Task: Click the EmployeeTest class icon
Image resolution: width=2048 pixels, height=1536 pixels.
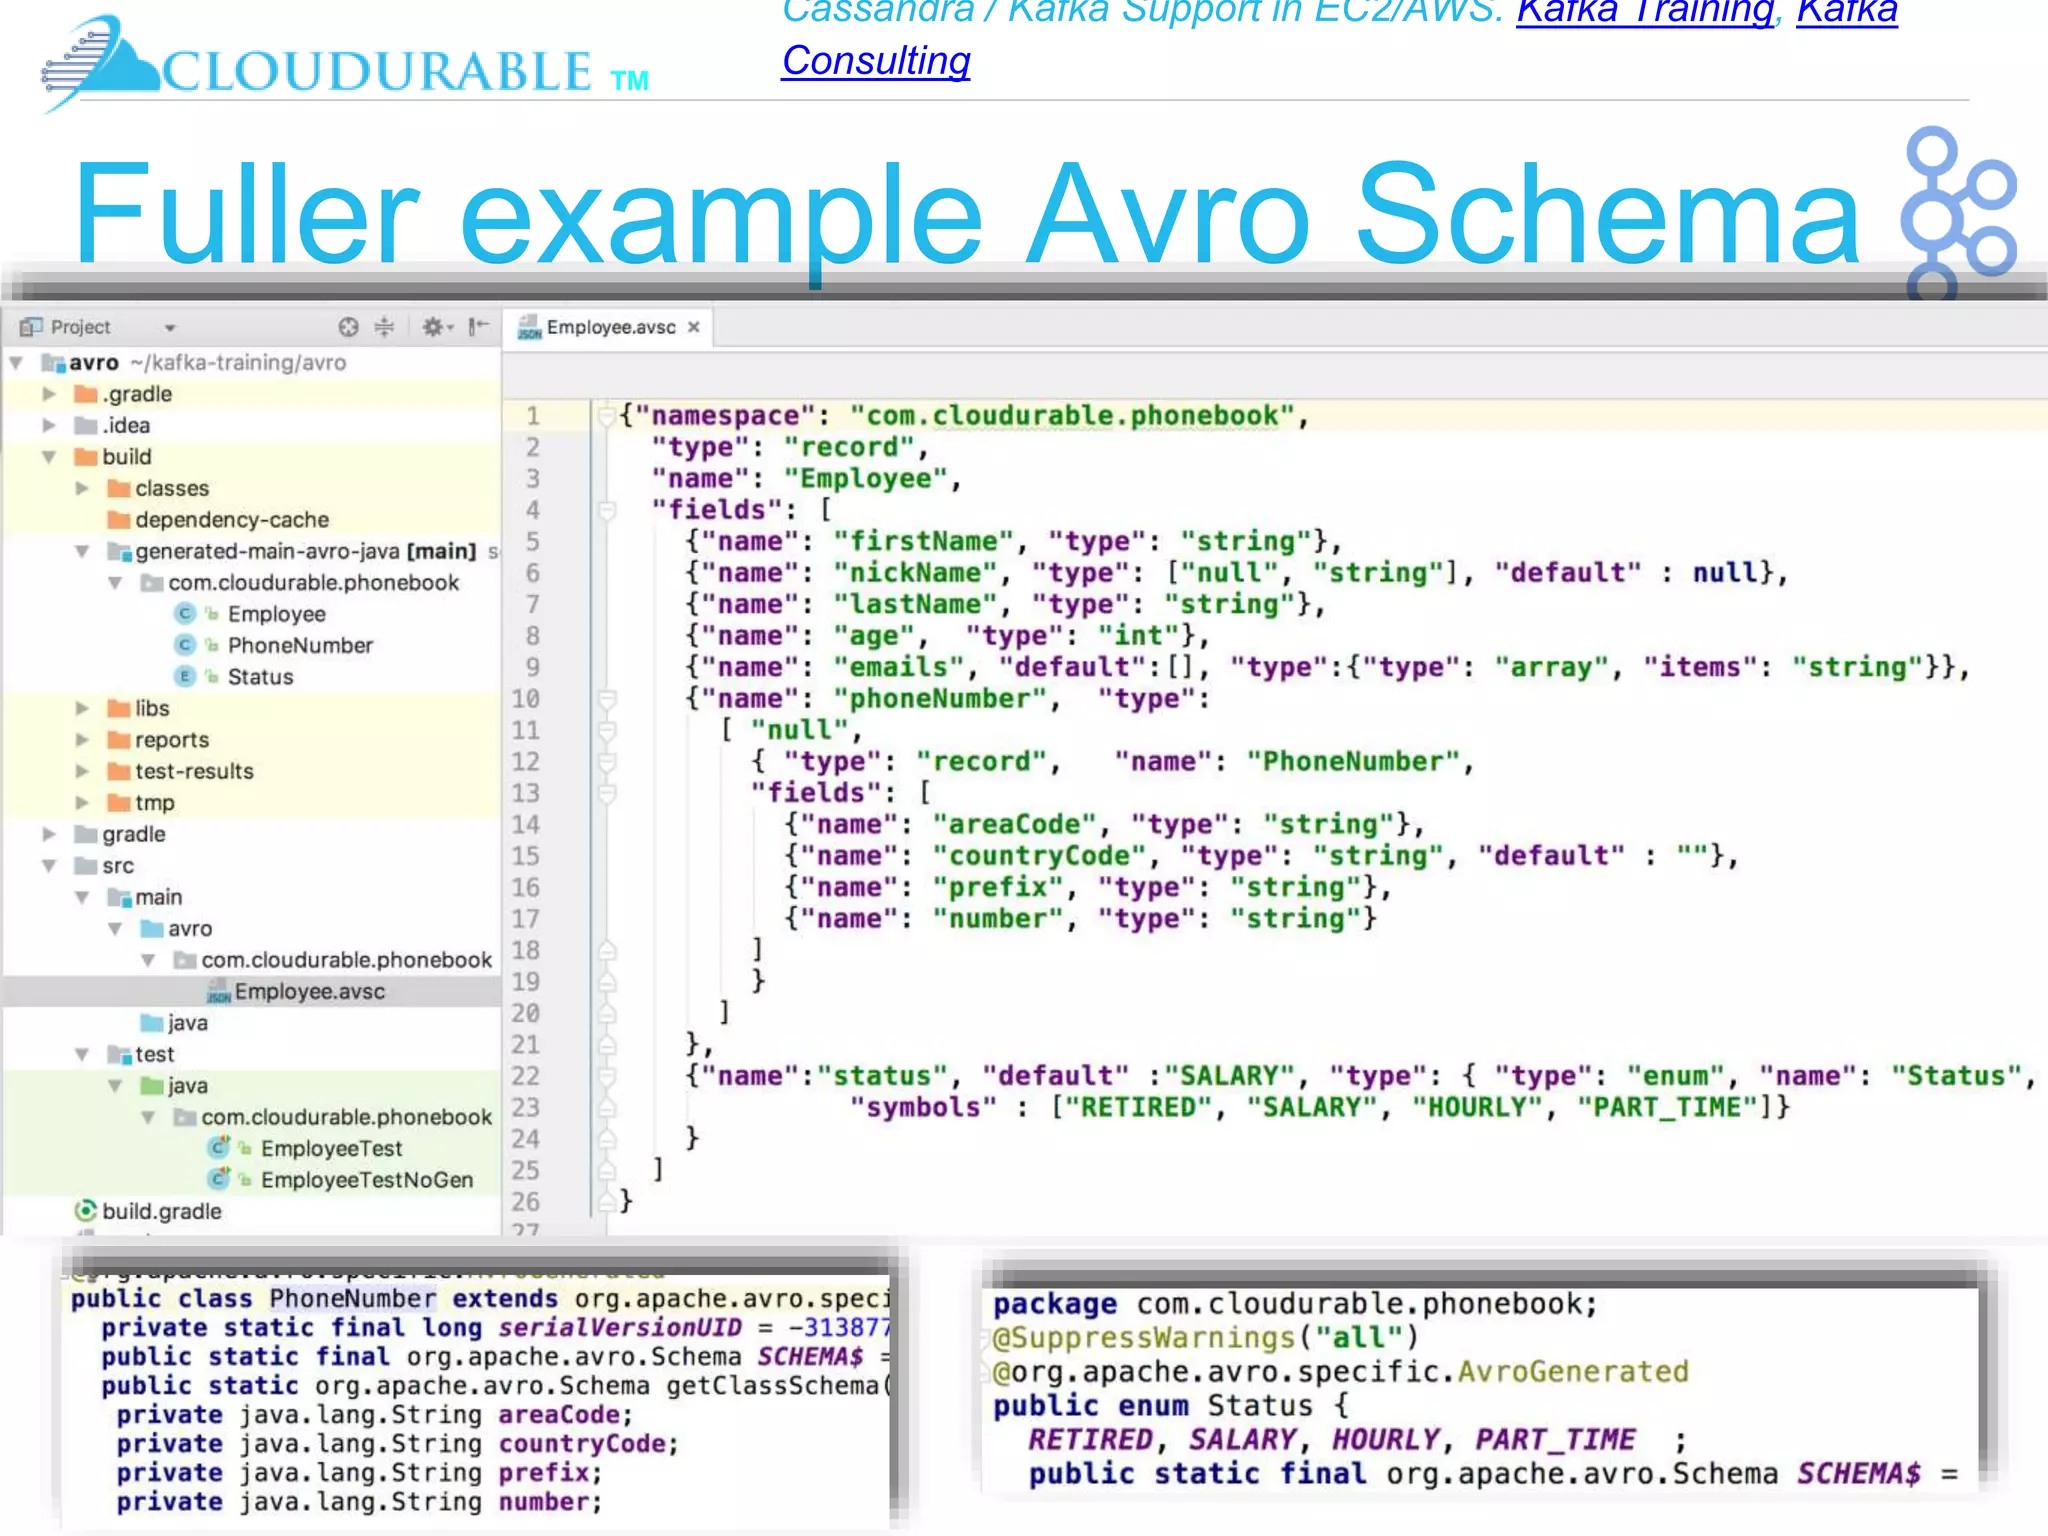Action: pos(219,1148)
